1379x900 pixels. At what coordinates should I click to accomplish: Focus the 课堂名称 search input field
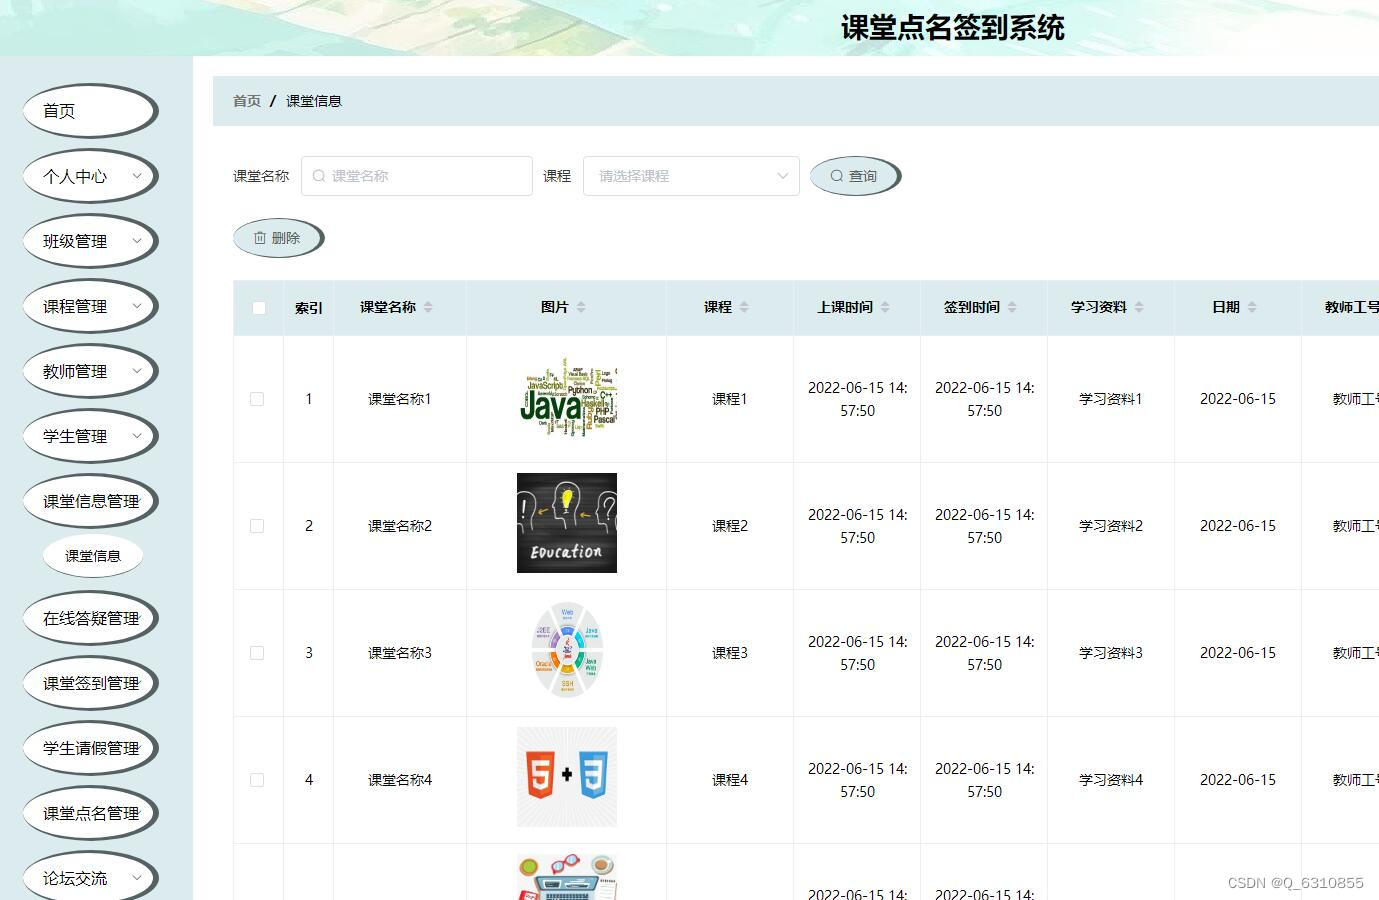pyautogui.click(x=417, y=176)
